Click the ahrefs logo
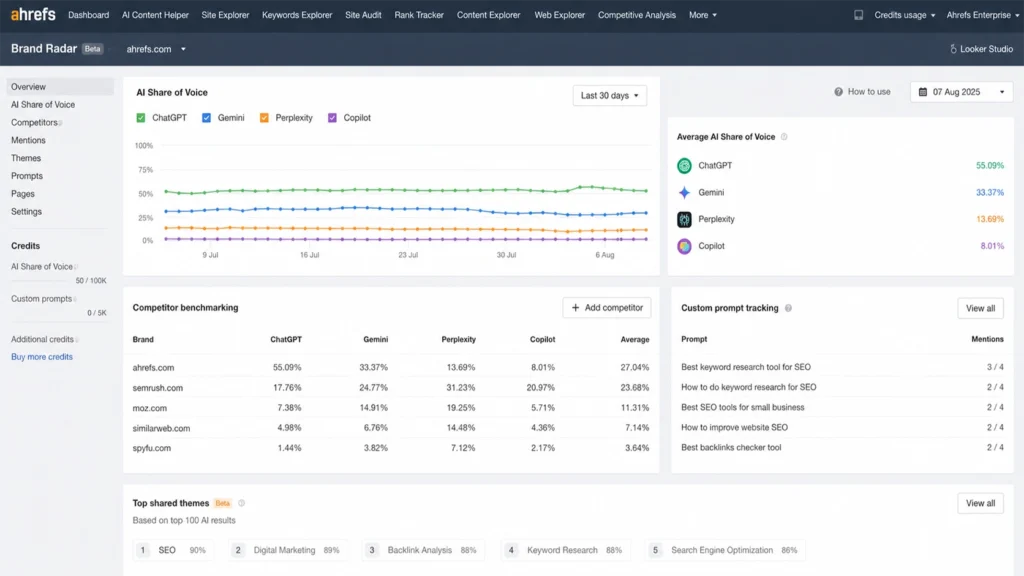 point(33,14)
